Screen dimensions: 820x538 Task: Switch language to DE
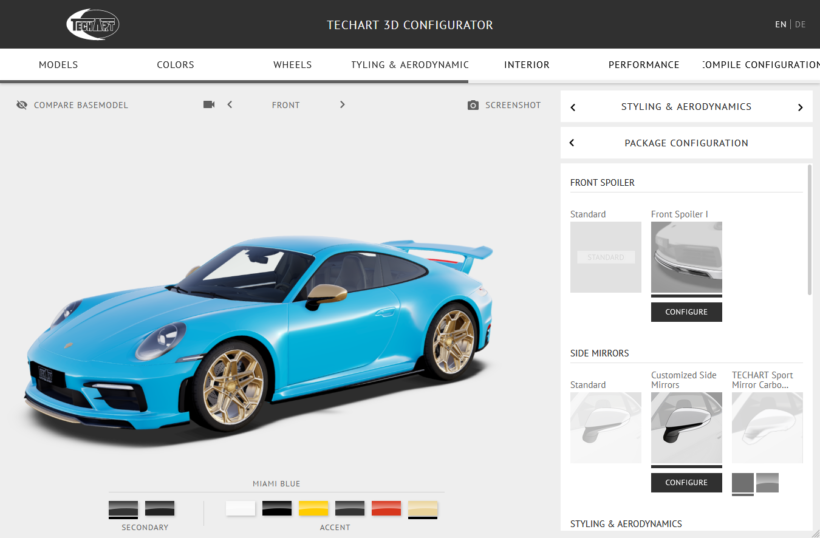[x=800, y=24]
